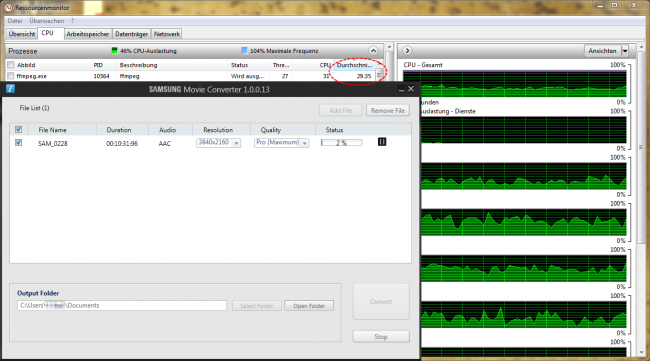Click the 2 % conversion progress bar
Image resolution: width=650 pixels, height=361 pixels.
point(342,143)
